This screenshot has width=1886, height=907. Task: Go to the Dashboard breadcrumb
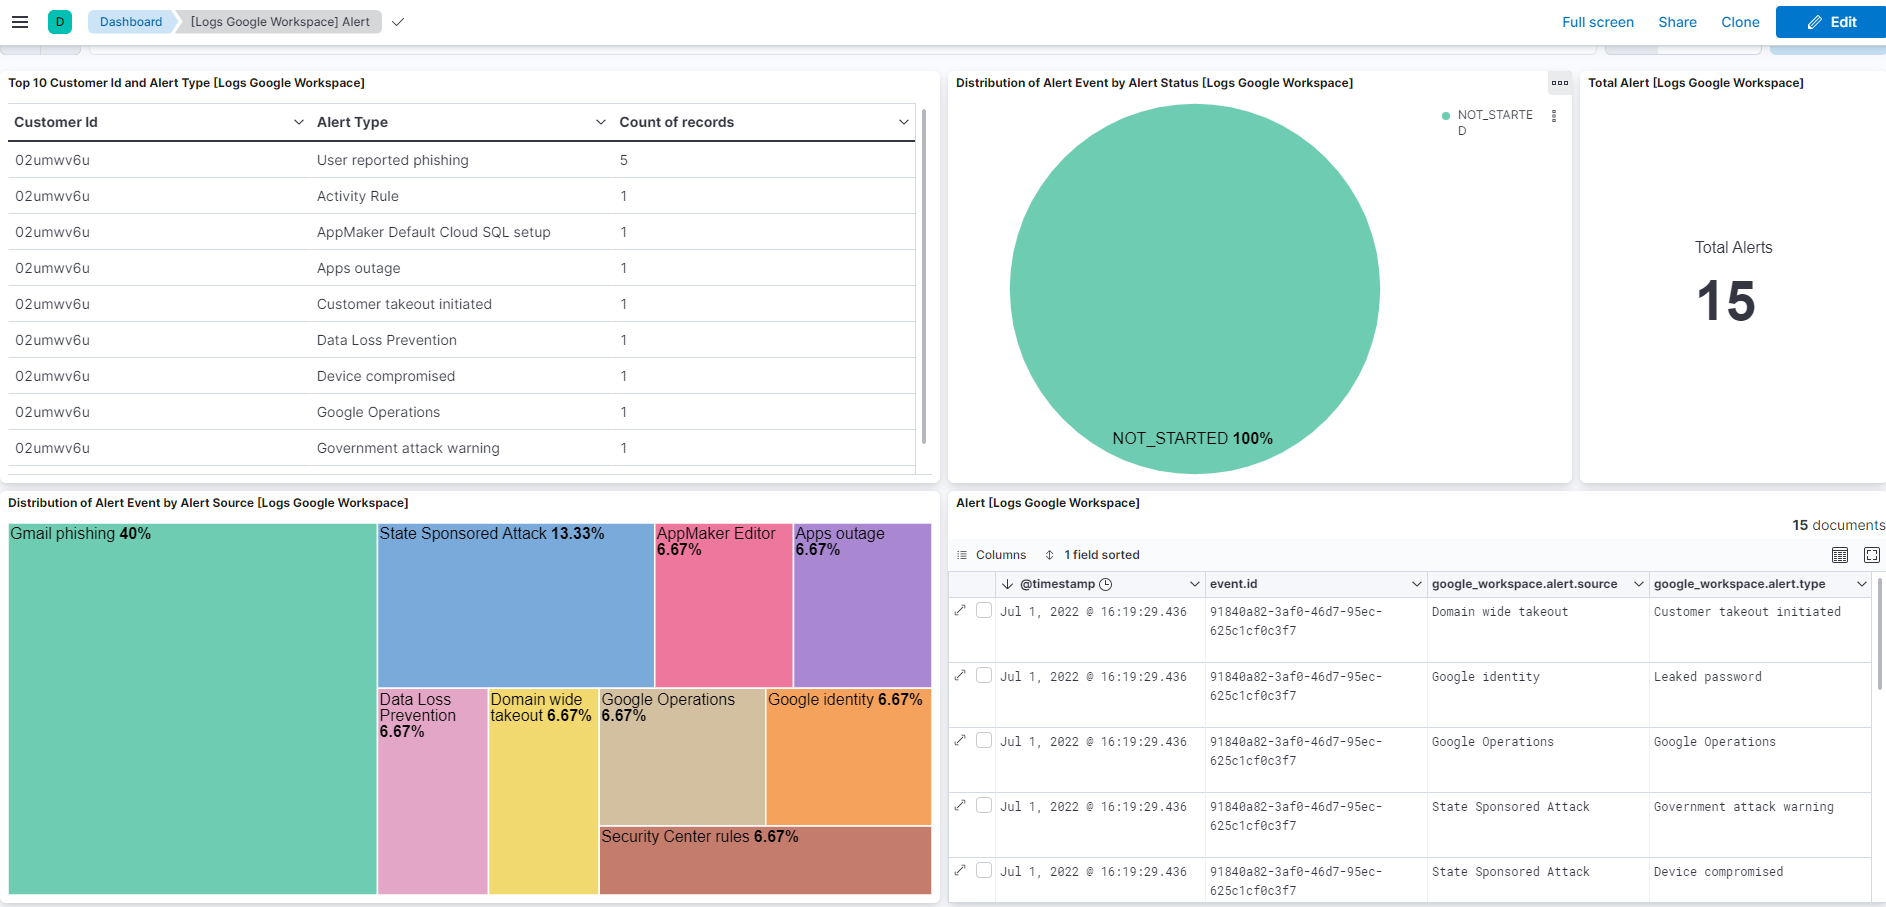point(130,22)
